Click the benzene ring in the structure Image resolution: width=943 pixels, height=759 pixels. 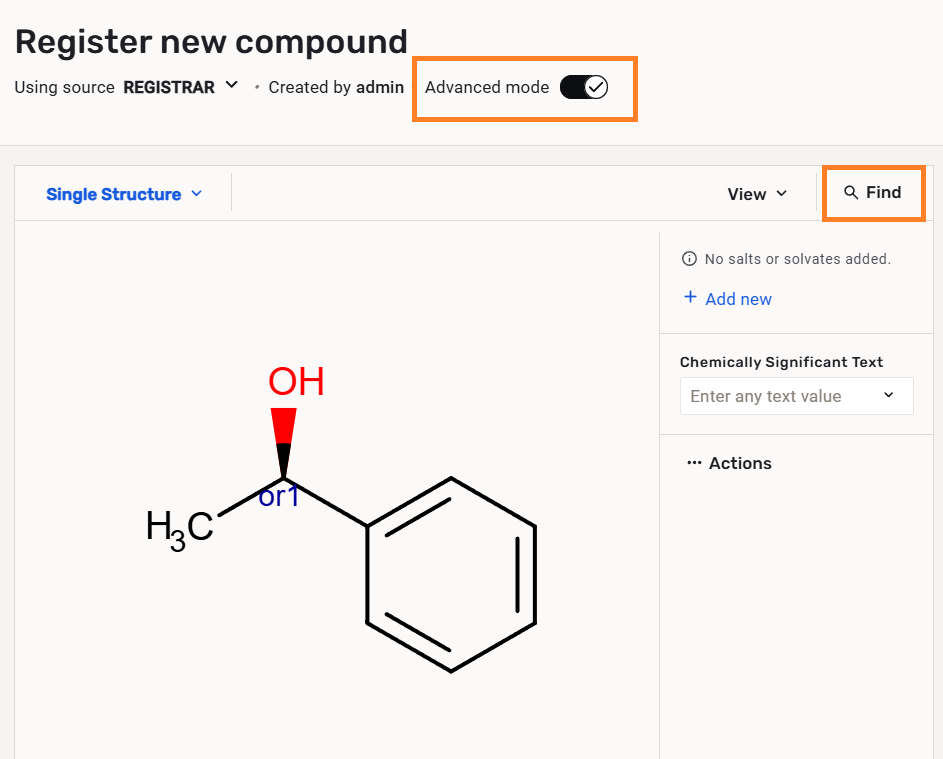tap(451, 574)
